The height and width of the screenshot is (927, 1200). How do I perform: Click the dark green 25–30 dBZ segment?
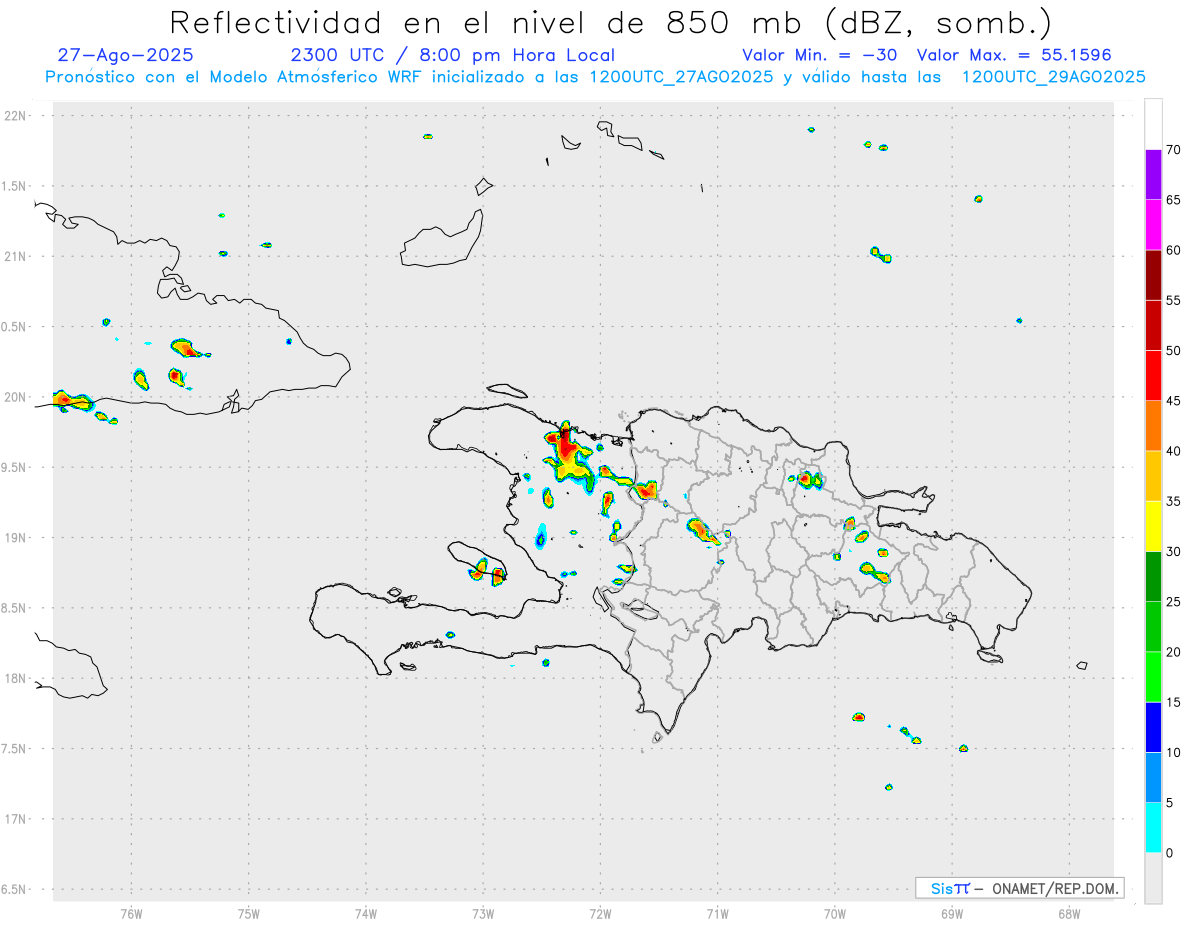(1153, 577)
